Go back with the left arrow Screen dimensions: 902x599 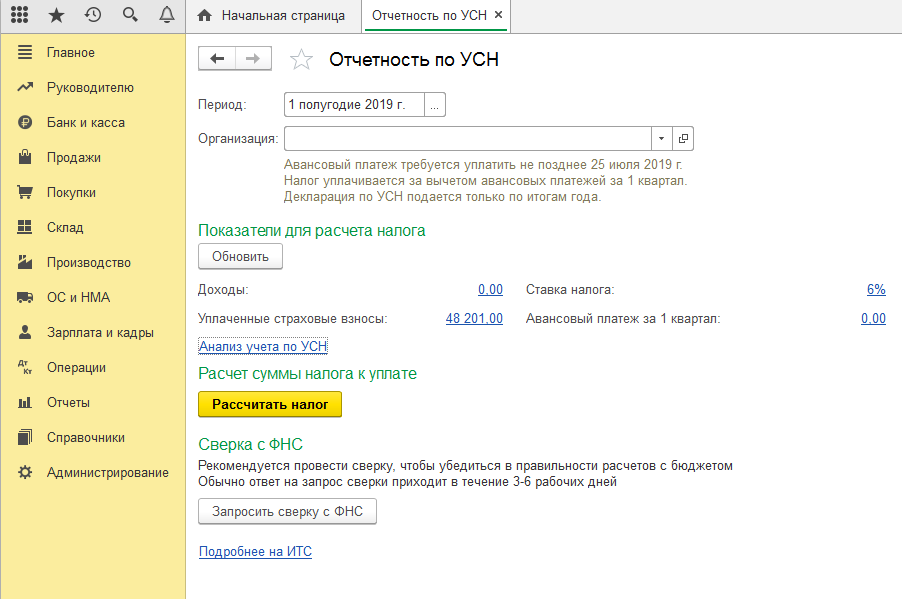pos(217,59)
